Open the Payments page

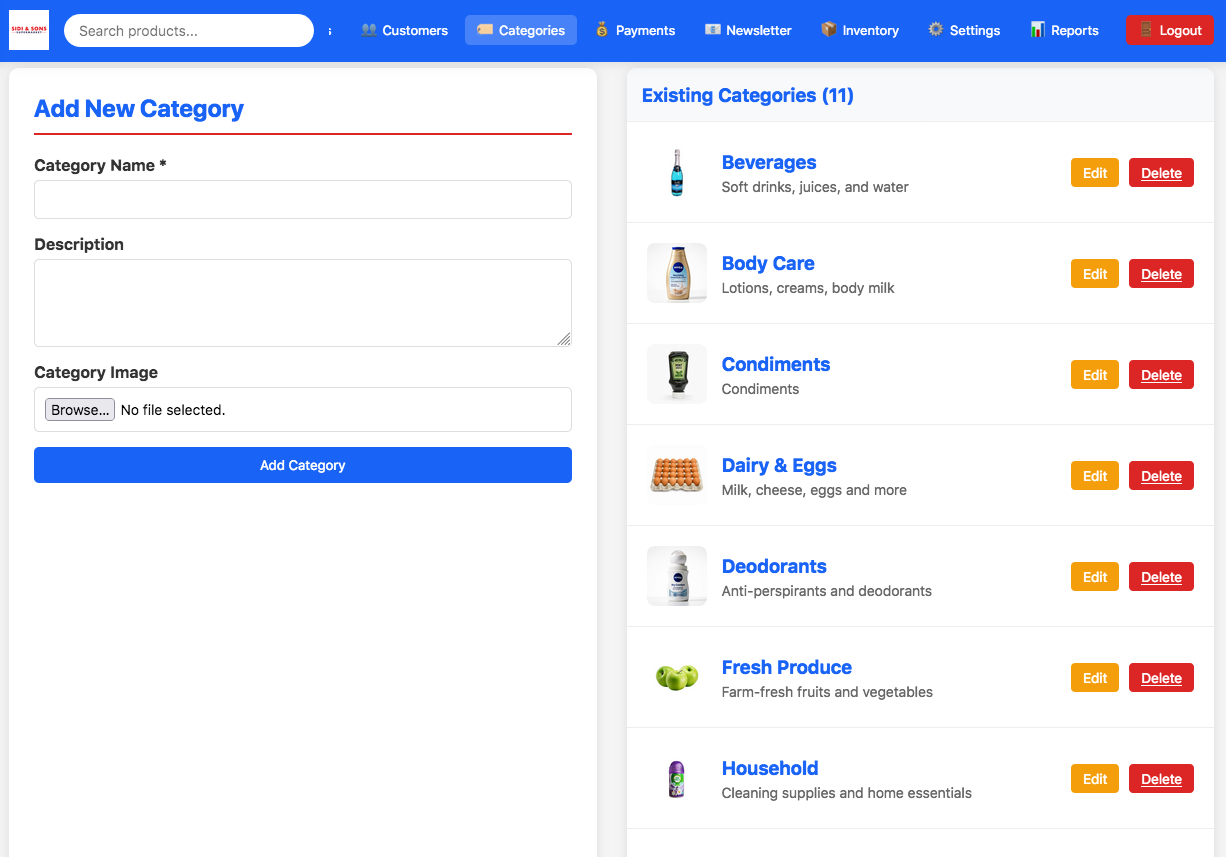click(x=635, y=31)
